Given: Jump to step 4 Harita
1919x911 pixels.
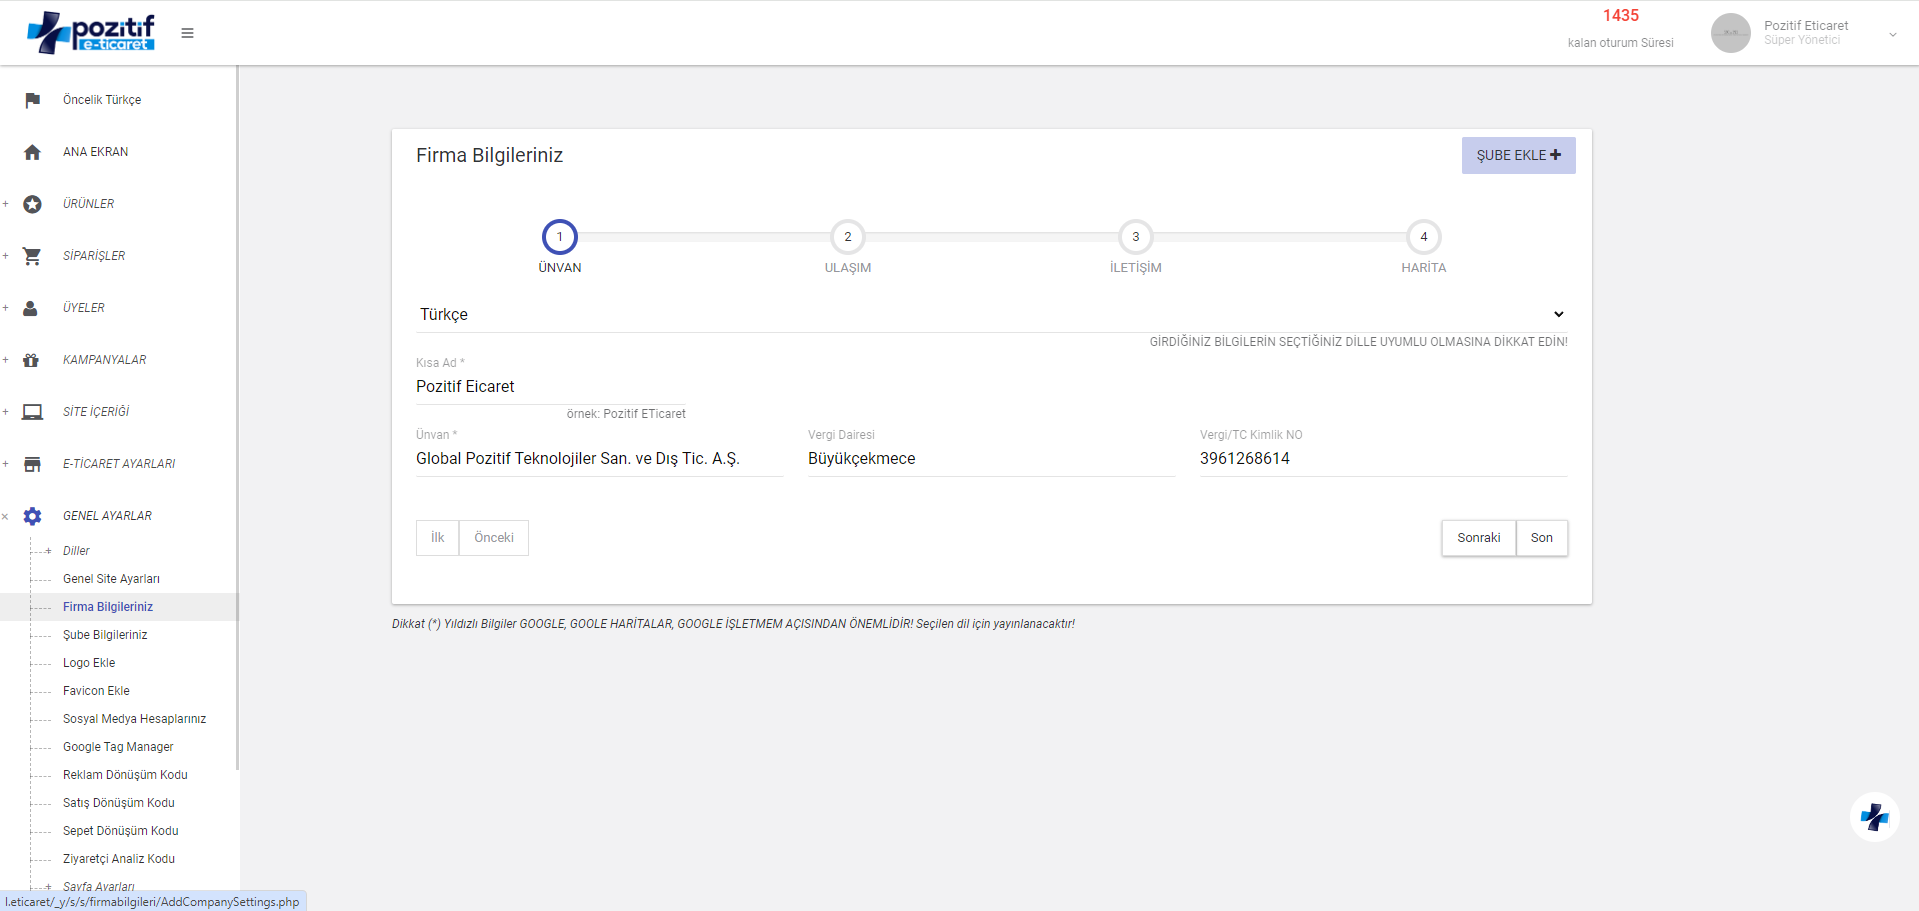Looking at the screenshot, I should pyautogui.click(x=1423, y=237).
